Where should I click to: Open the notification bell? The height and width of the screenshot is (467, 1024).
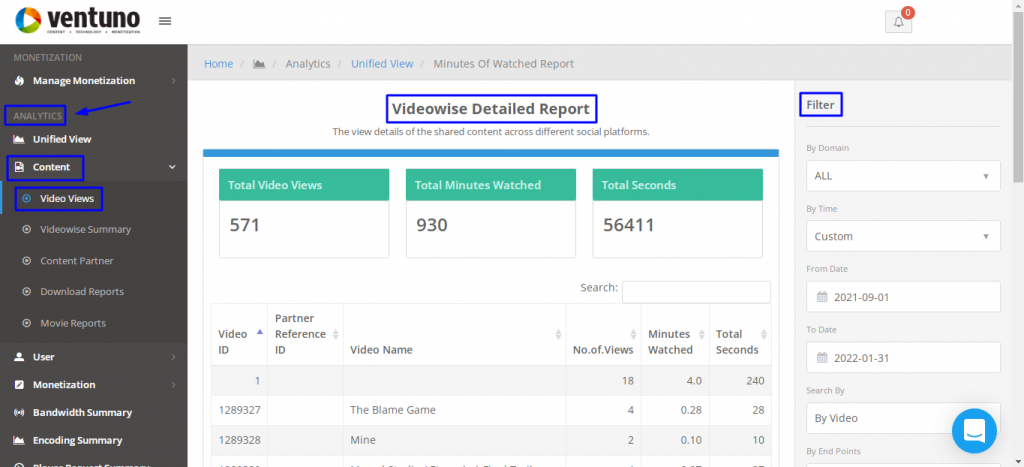899,22
